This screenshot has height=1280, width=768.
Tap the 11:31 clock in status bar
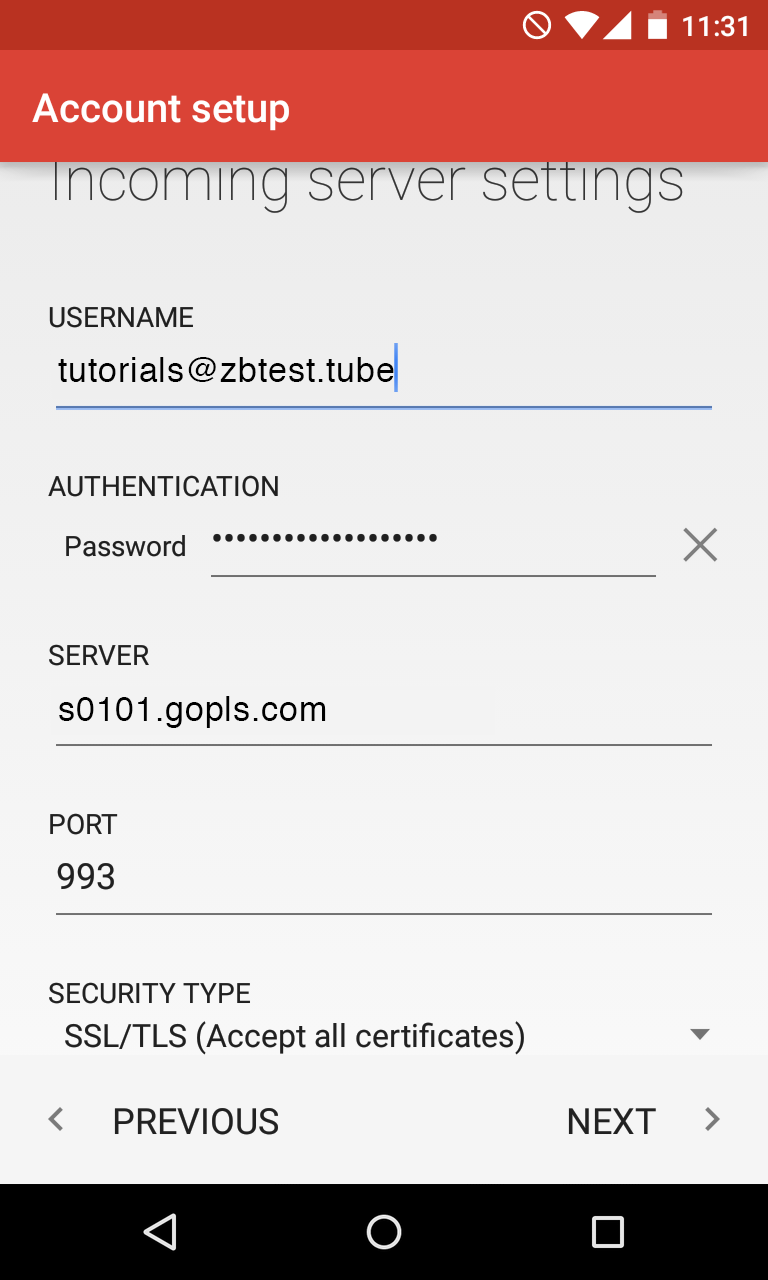click(715, 26)
